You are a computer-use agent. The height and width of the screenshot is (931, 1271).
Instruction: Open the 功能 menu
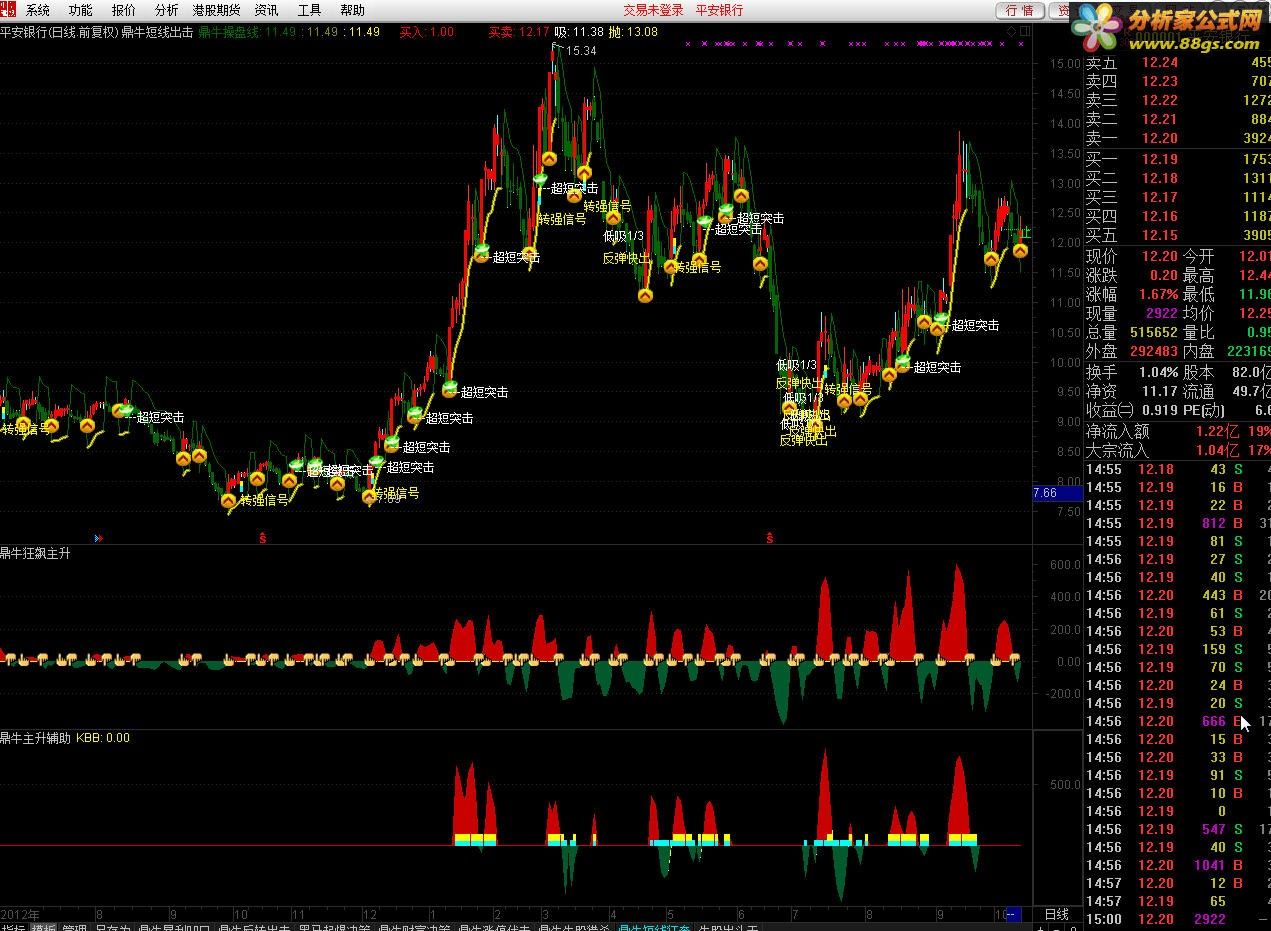(x=81, y=10)
